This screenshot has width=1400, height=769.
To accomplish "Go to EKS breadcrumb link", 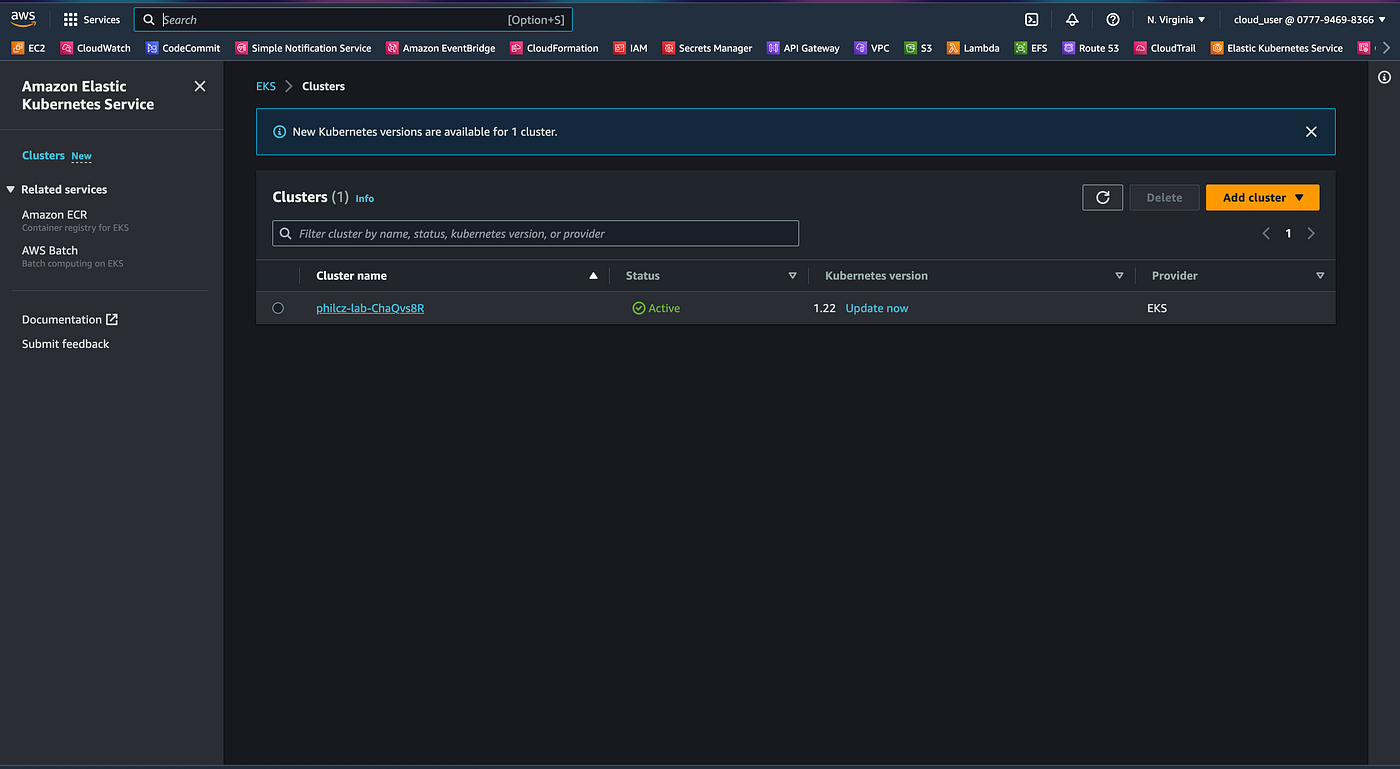I will [266, 86].
